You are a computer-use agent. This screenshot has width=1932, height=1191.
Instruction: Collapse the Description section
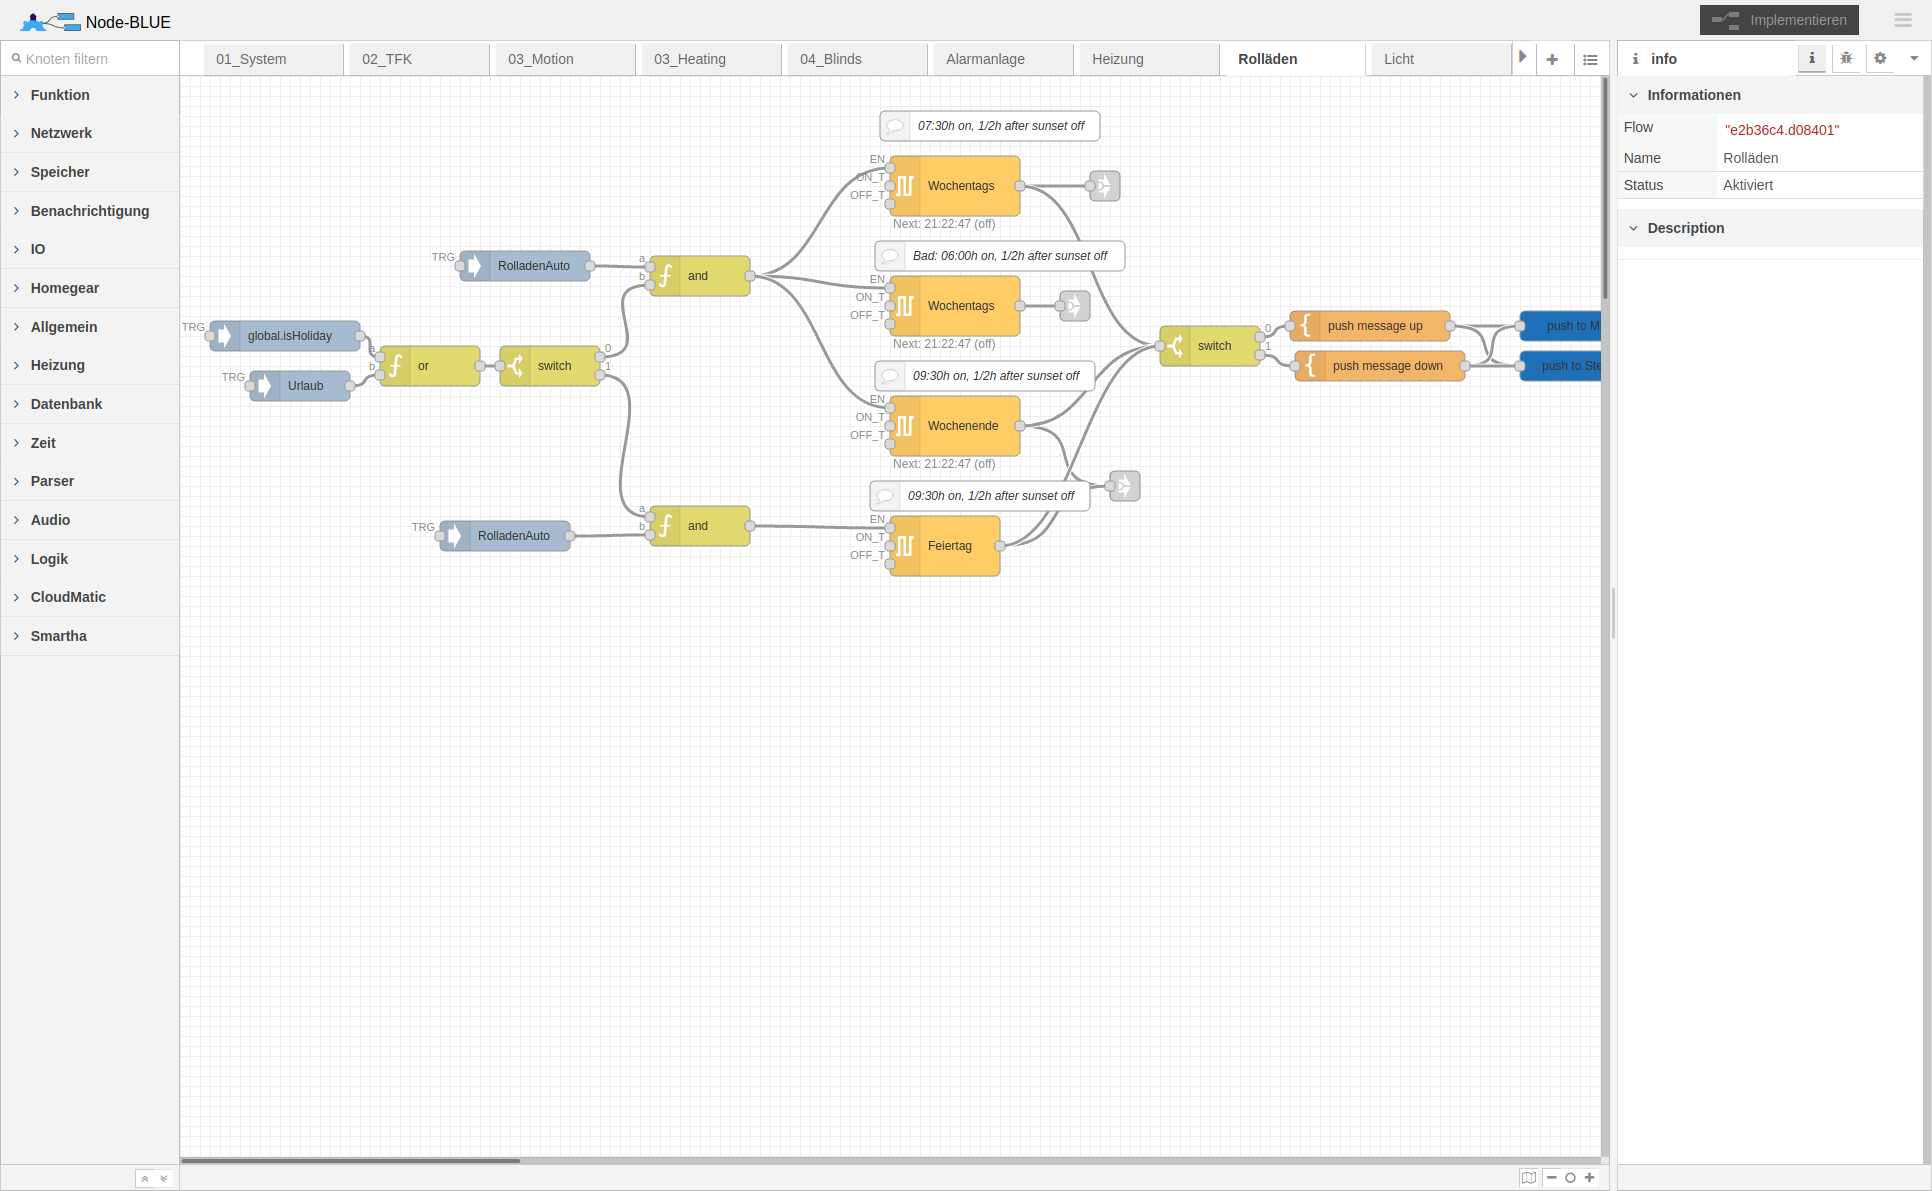pyautogui.click(x=1770, y=228)
